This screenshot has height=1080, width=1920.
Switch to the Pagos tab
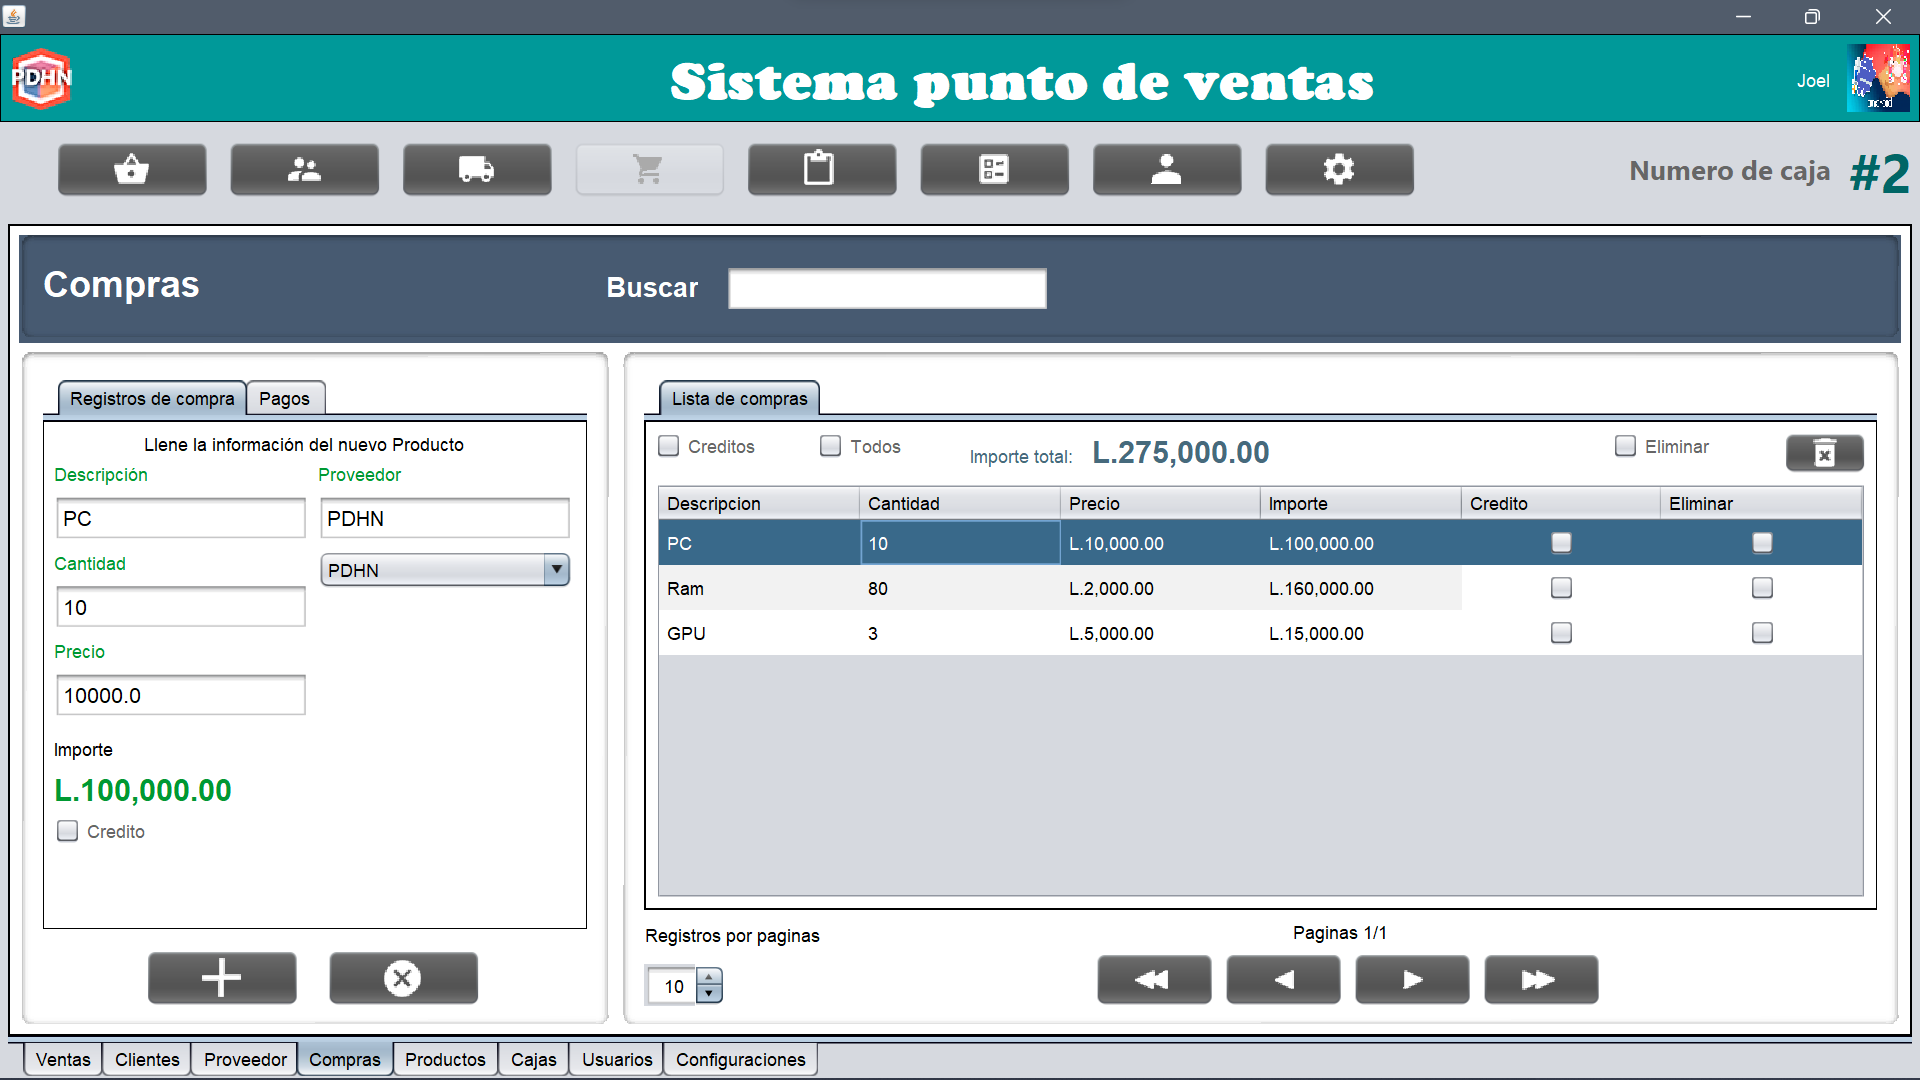[285, 398]
